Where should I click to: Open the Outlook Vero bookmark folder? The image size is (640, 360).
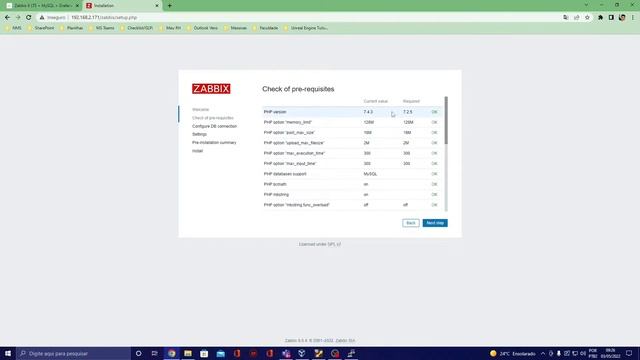click(x=202, y=28)
